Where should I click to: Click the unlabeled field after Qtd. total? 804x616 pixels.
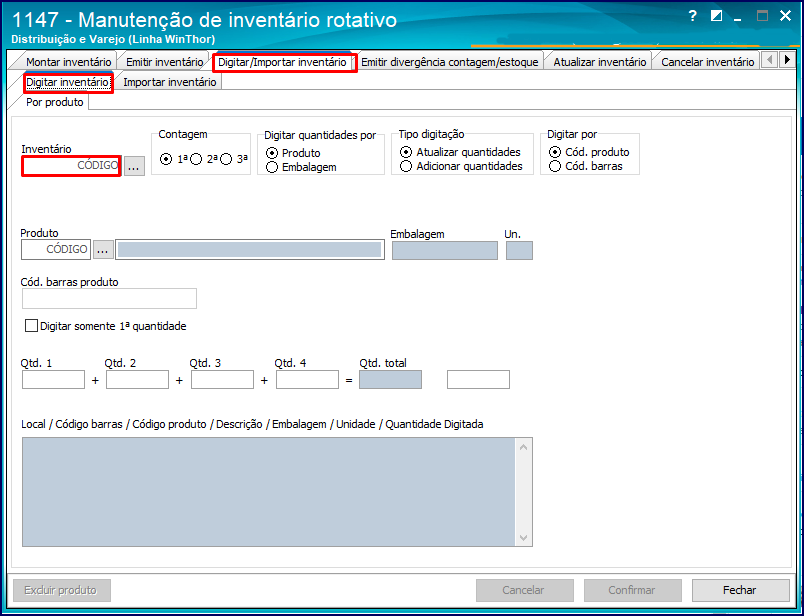click(x=478, y=380)
